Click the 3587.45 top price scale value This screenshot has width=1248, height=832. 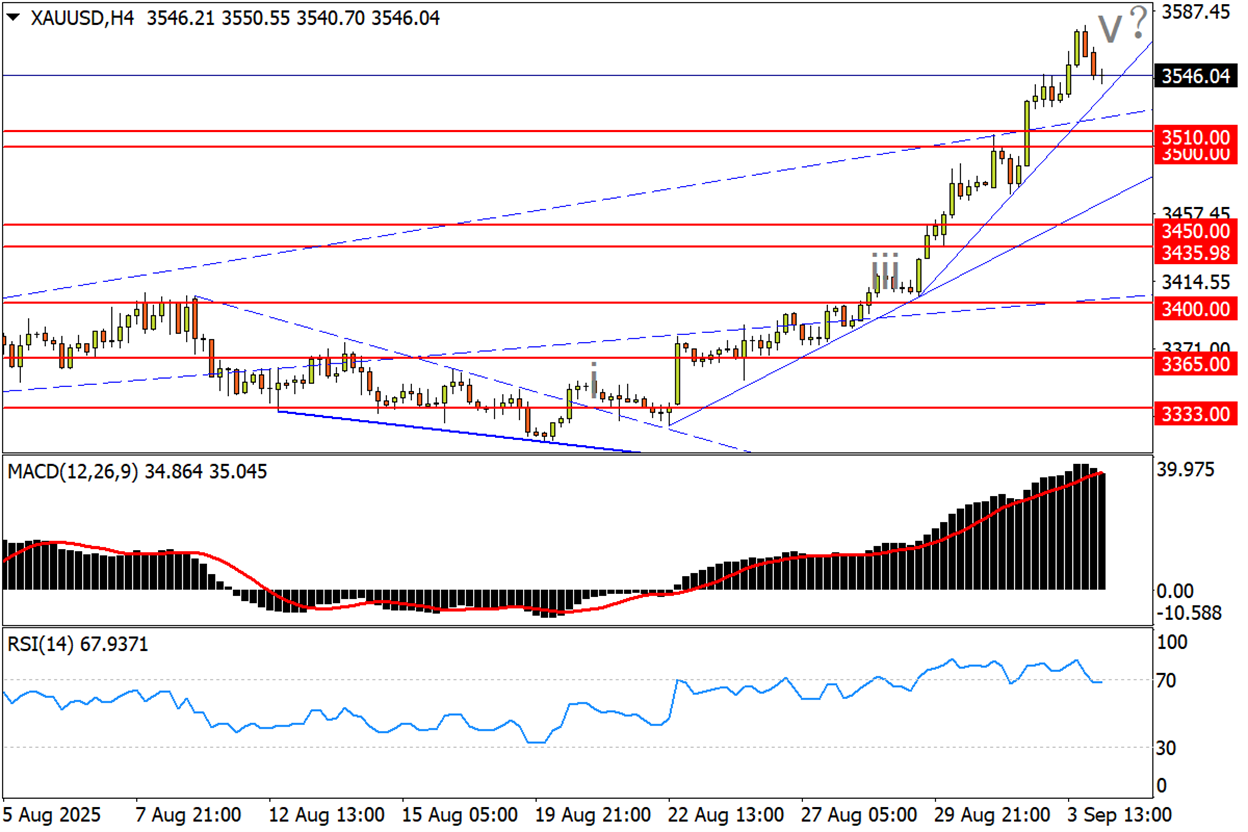1196,12
